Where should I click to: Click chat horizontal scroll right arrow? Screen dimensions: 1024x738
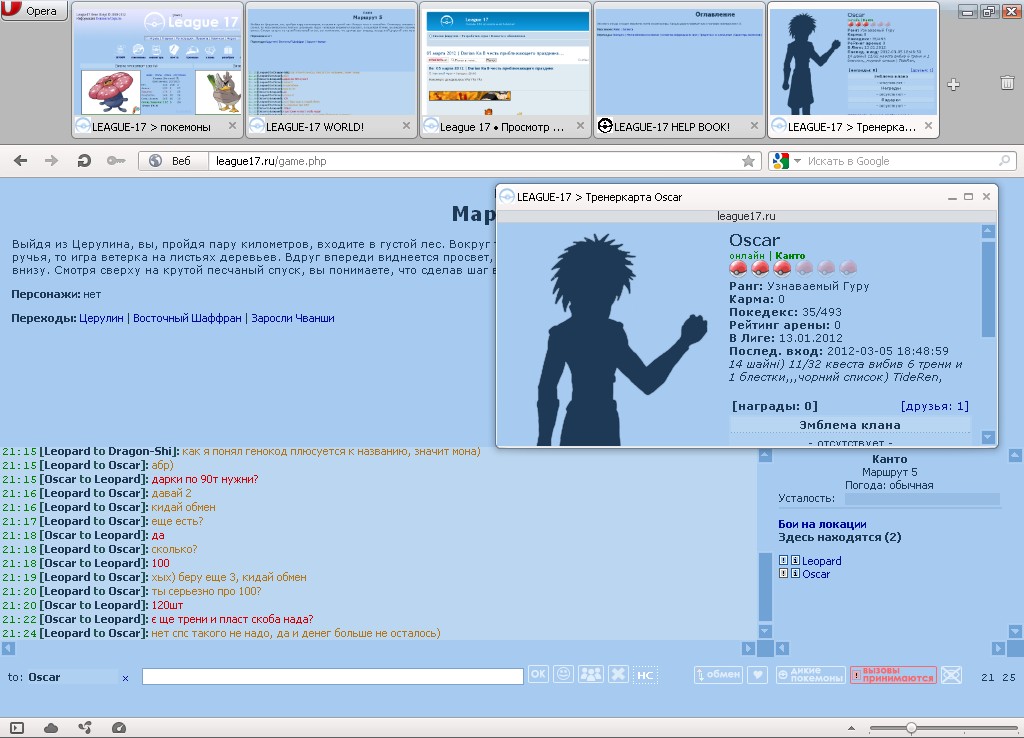coord(748,648)
